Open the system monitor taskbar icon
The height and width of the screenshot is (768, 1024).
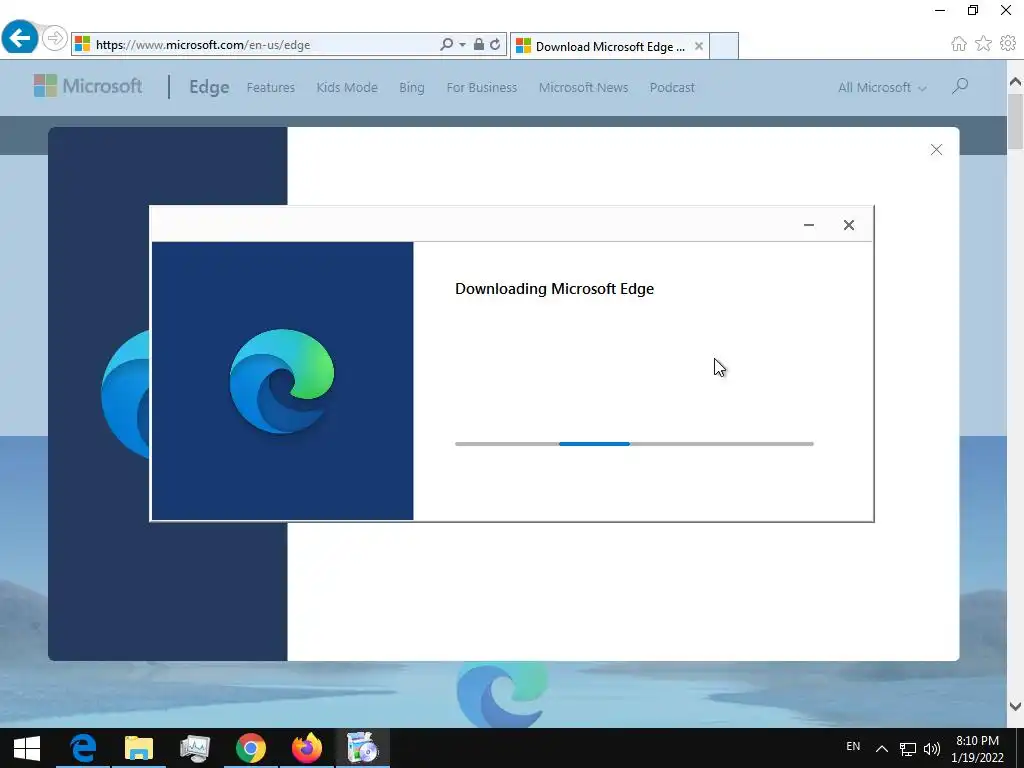click(195, 748)
